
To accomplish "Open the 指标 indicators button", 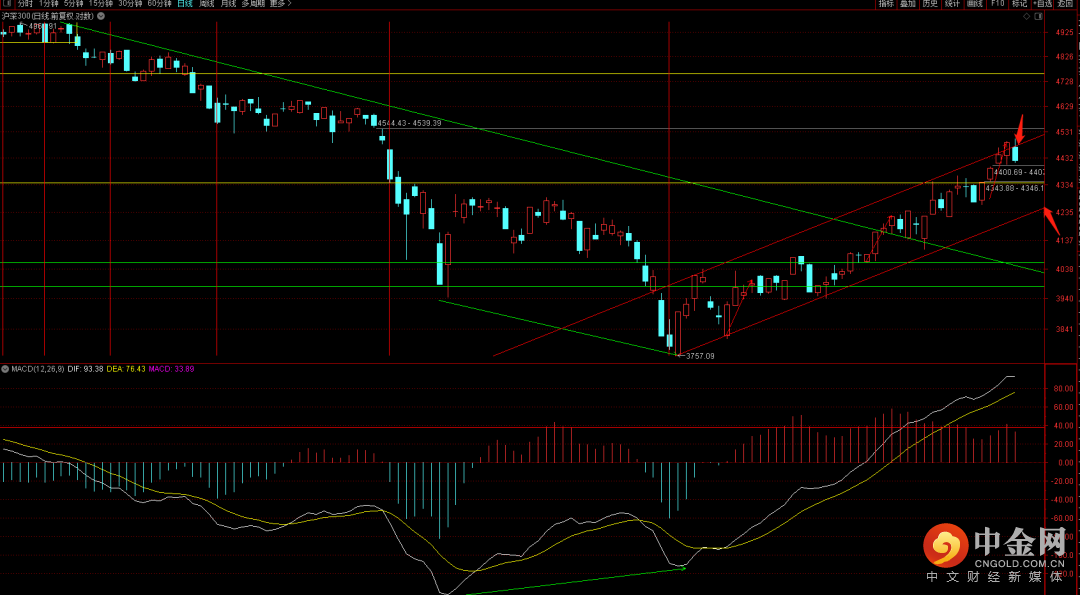I will [x=886, y=3].
